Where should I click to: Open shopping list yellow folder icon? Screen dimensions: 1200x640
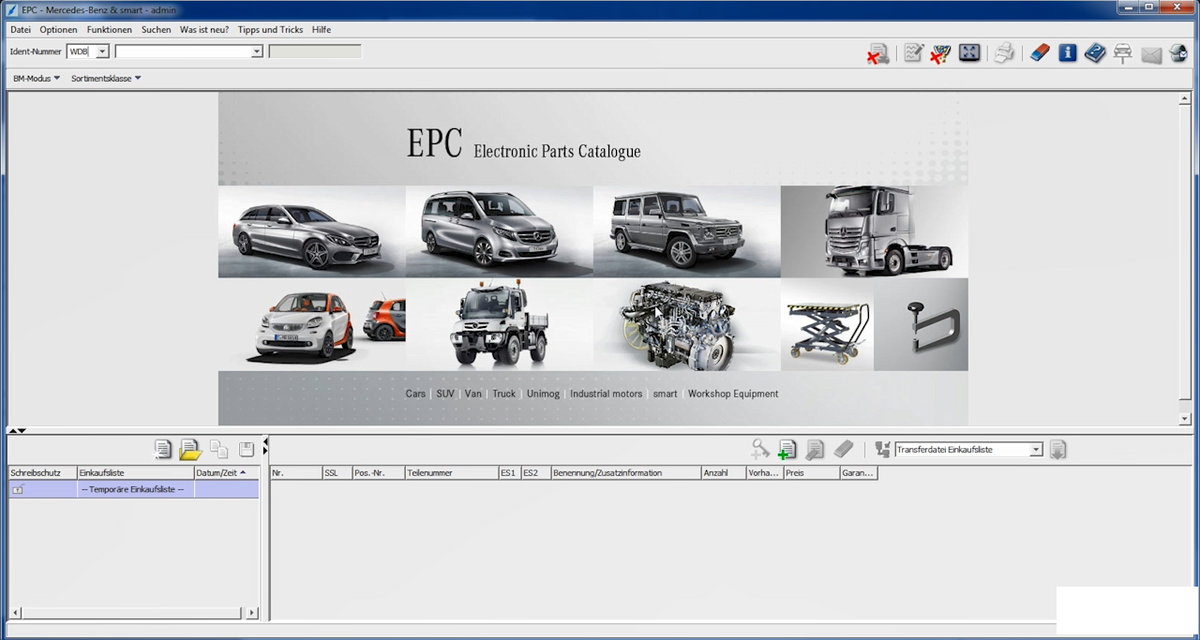click(x=190, y=450)
